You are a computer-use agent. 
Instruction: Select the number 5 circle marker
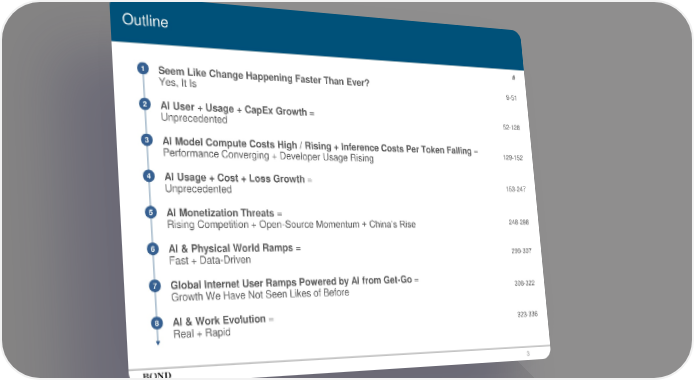pos(150,212)
